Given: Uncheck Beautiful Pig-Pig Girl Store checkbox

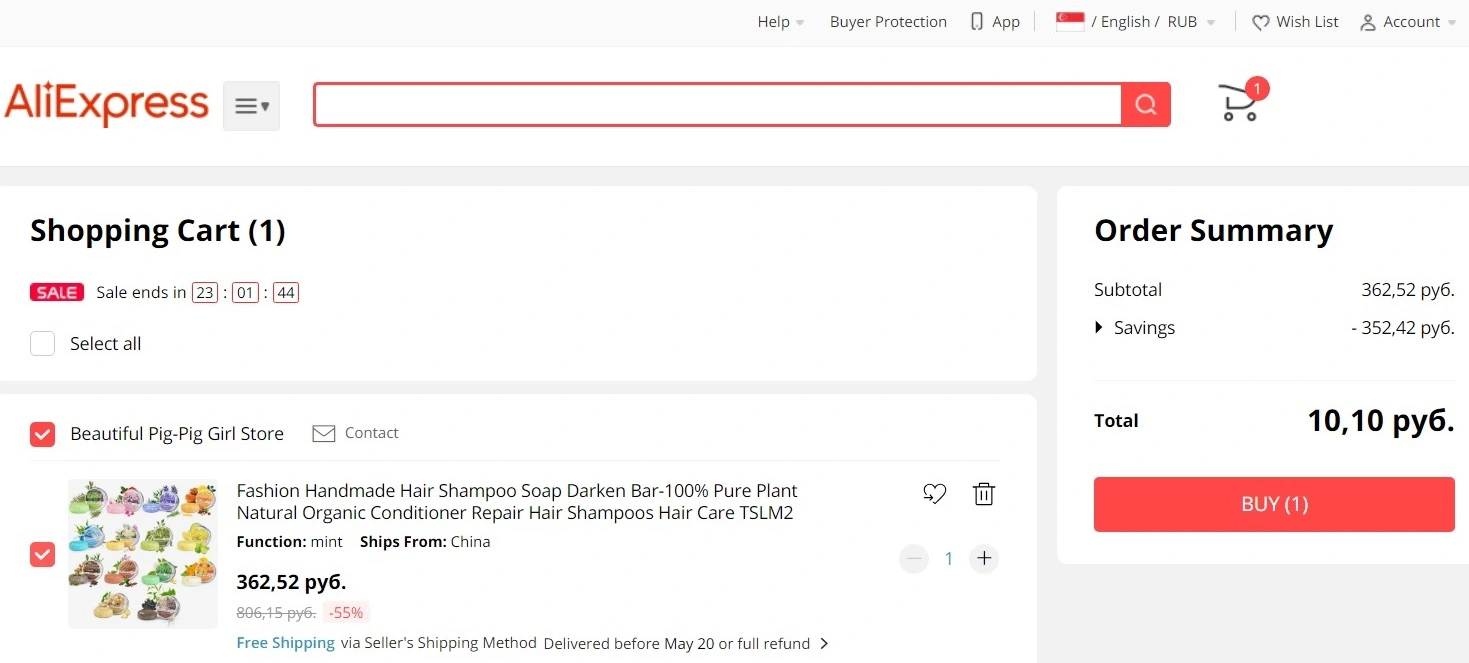Looking at the screenshot, I should (42, 434).
